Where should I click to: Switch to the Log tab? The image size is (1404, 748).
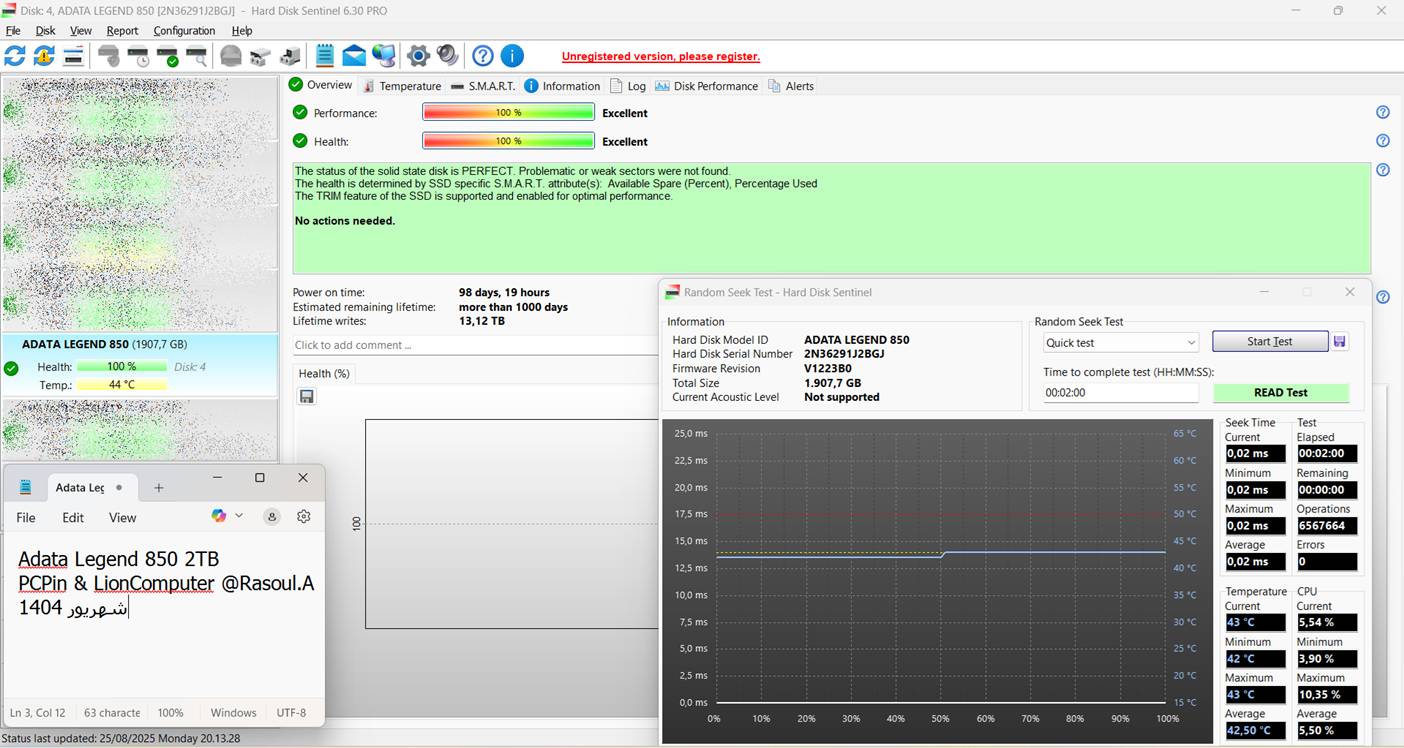[628, 86]
